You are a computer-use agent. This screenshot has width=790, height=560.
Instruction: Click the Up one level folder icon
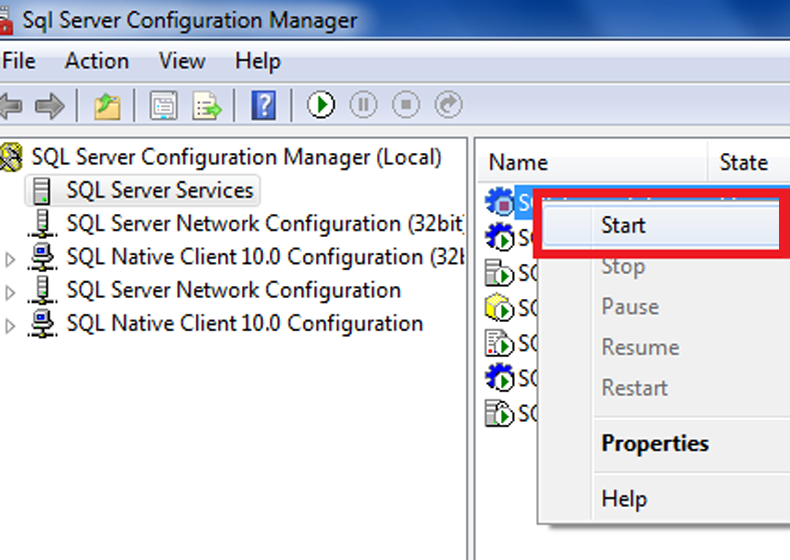107,105
